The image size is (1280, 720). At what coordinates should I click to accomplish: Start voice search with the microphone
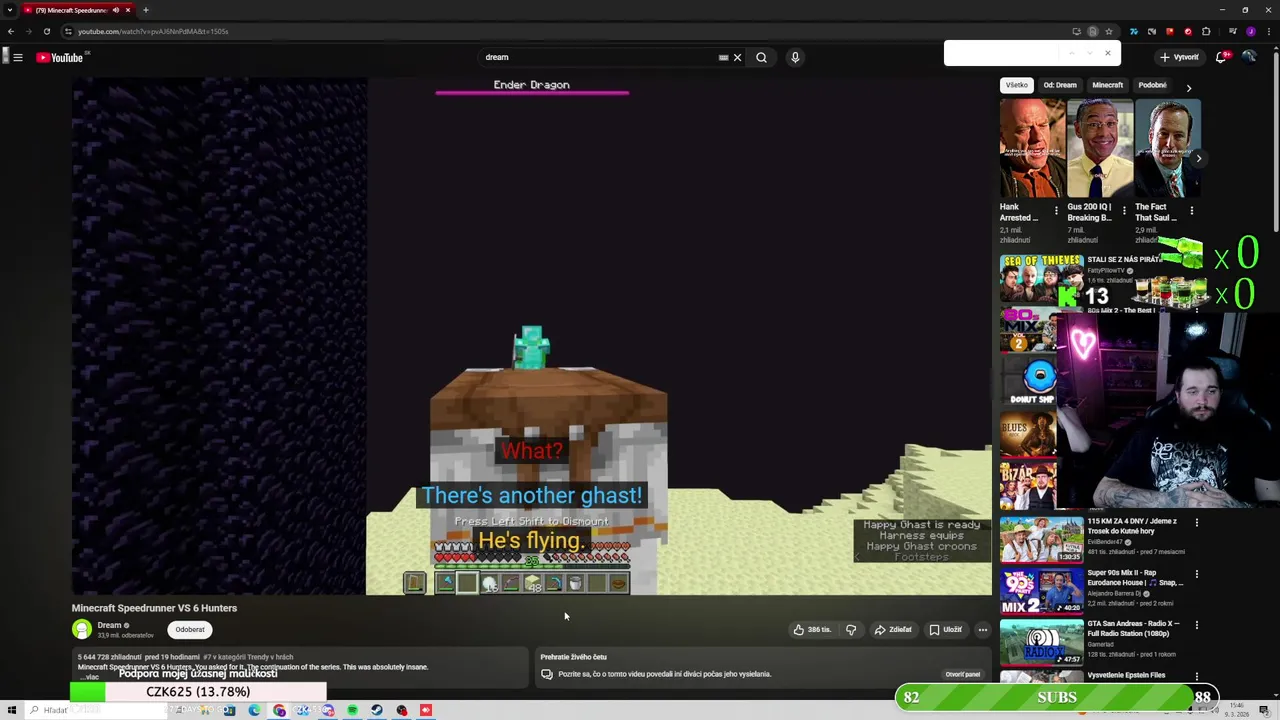[795, 57]
